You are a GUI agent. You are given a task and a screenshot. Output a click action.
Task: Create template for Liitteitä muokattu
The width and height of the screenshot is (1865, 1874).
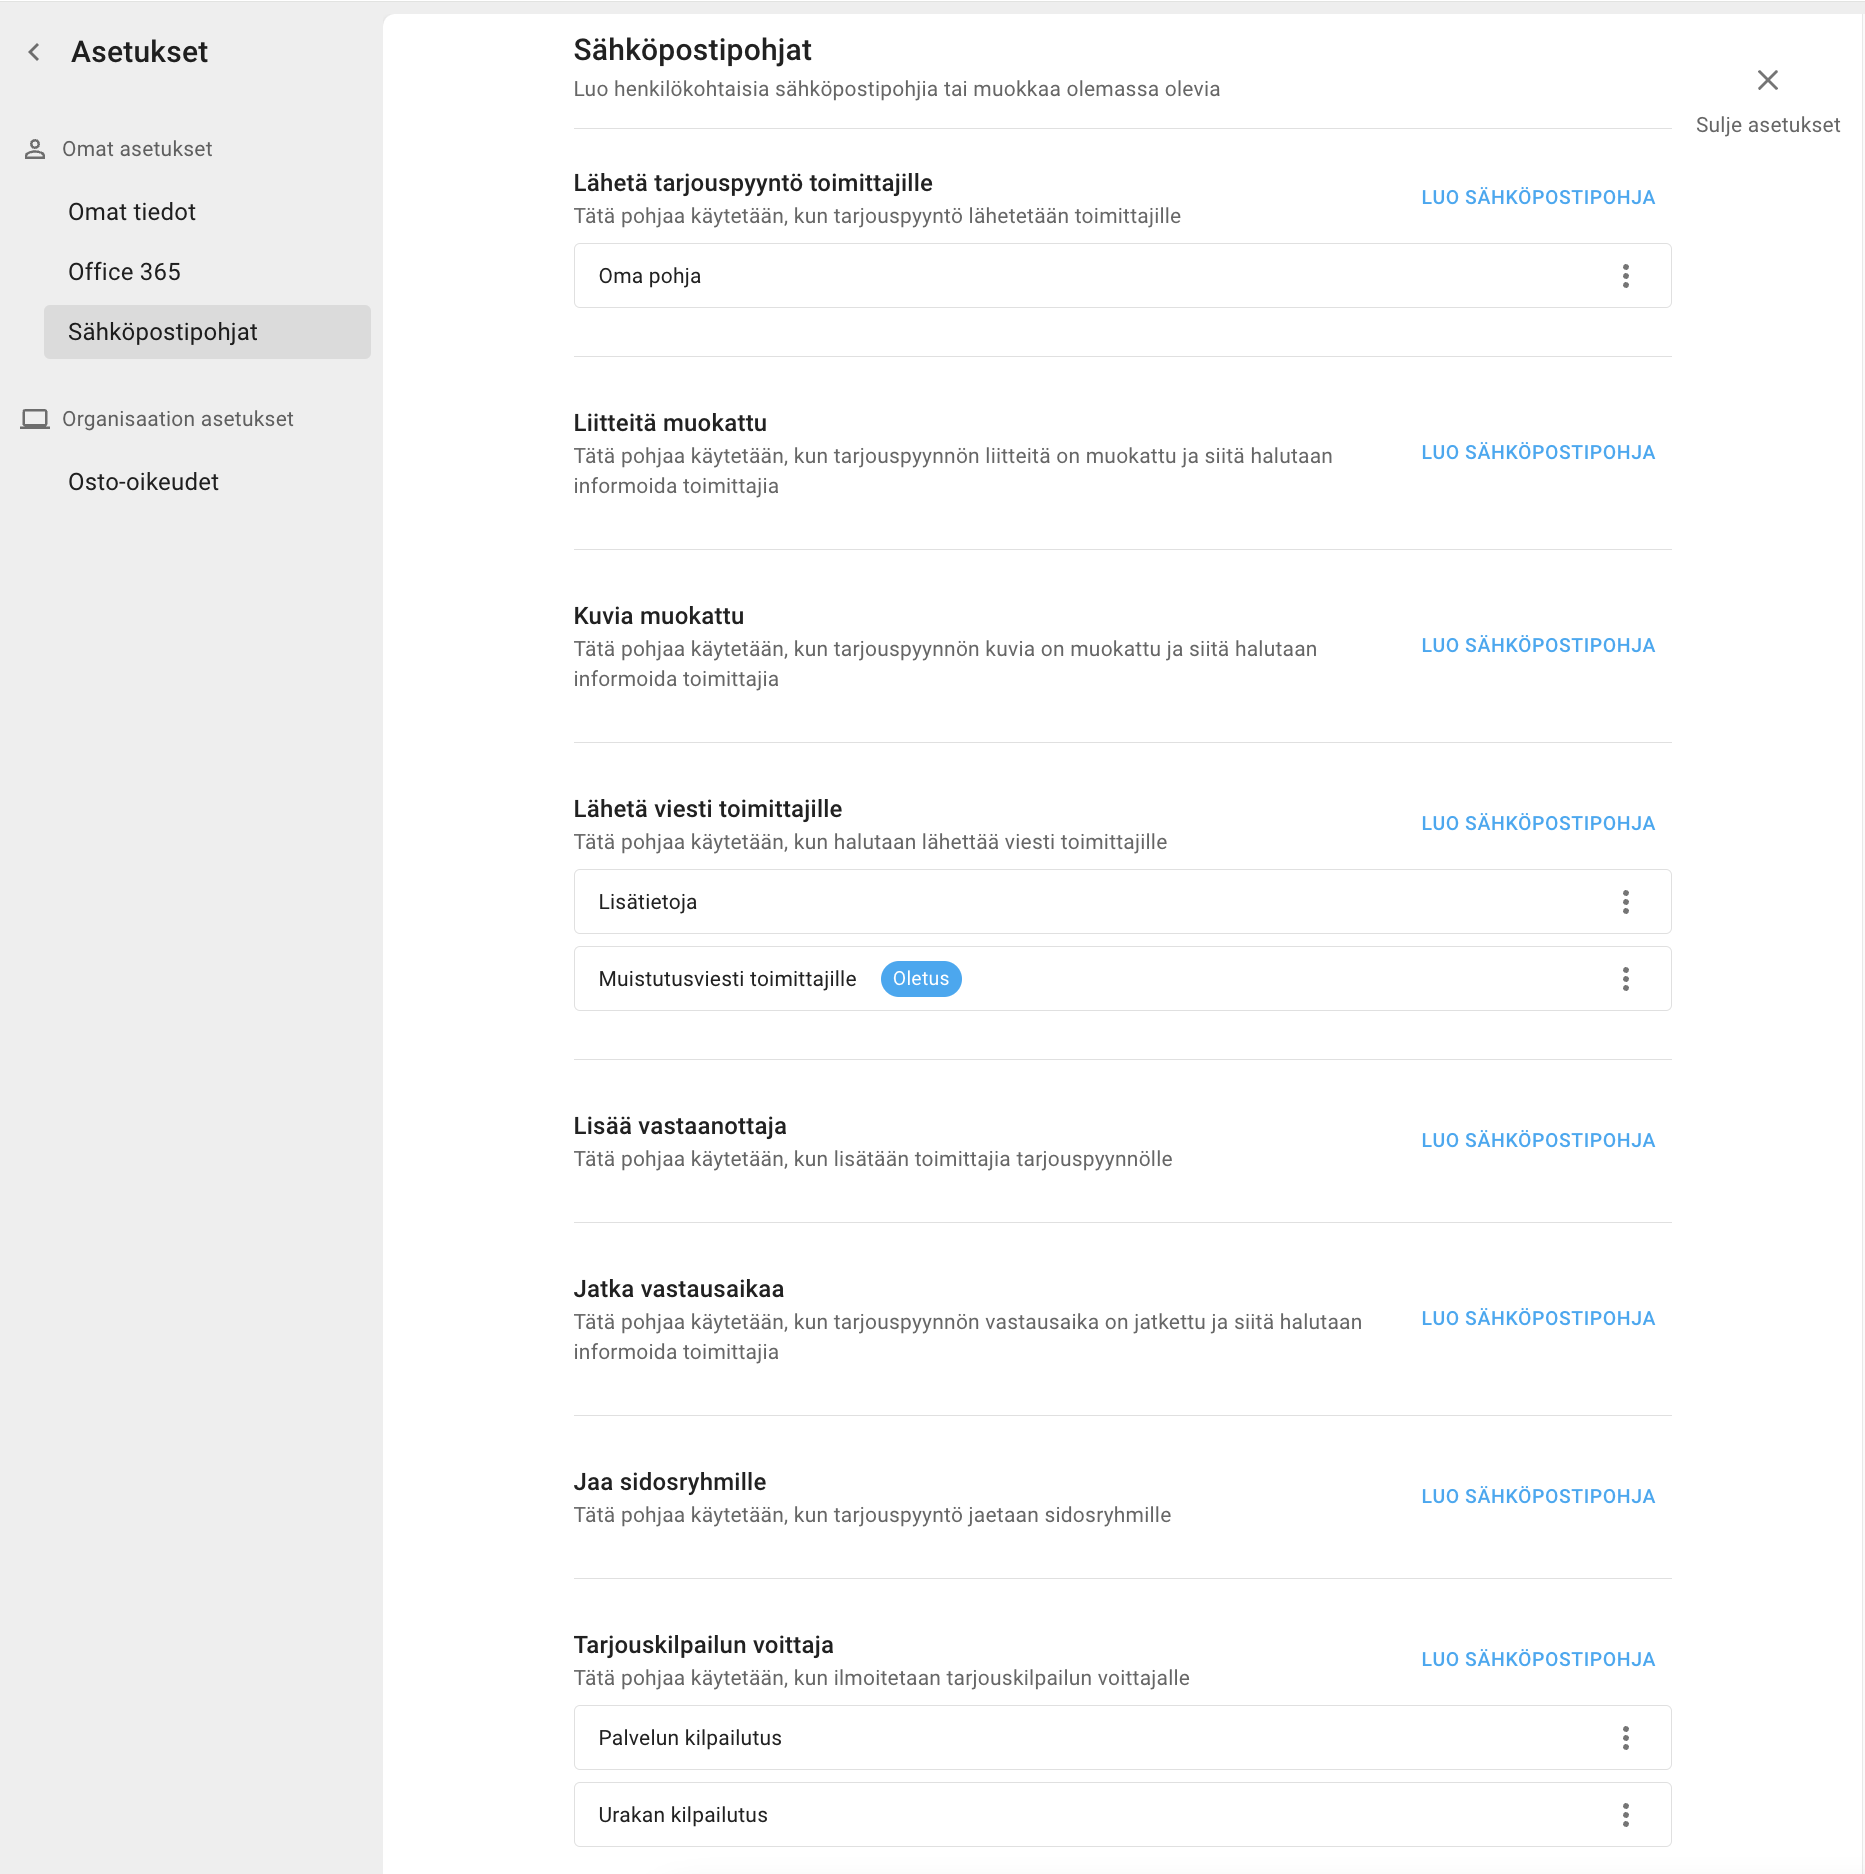[1538, 452]
